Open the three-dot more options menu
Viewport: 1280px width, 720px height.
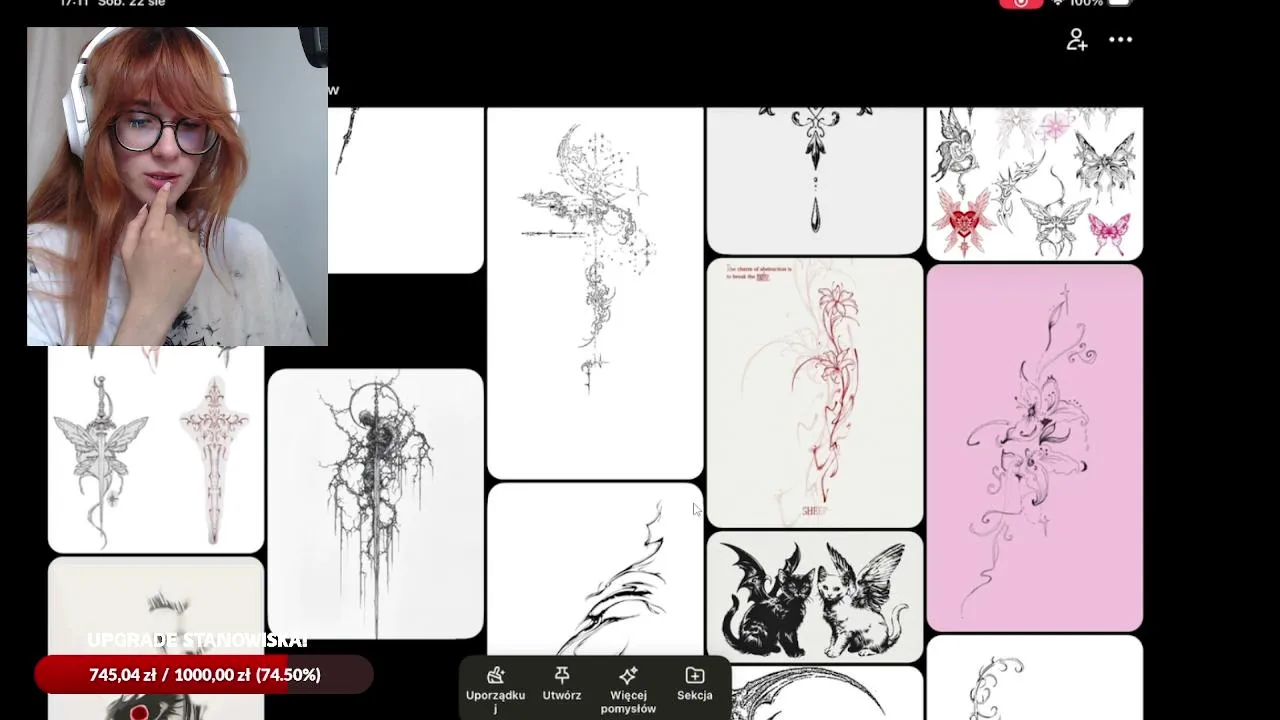pyautogui.click(x=1120, y=40)
